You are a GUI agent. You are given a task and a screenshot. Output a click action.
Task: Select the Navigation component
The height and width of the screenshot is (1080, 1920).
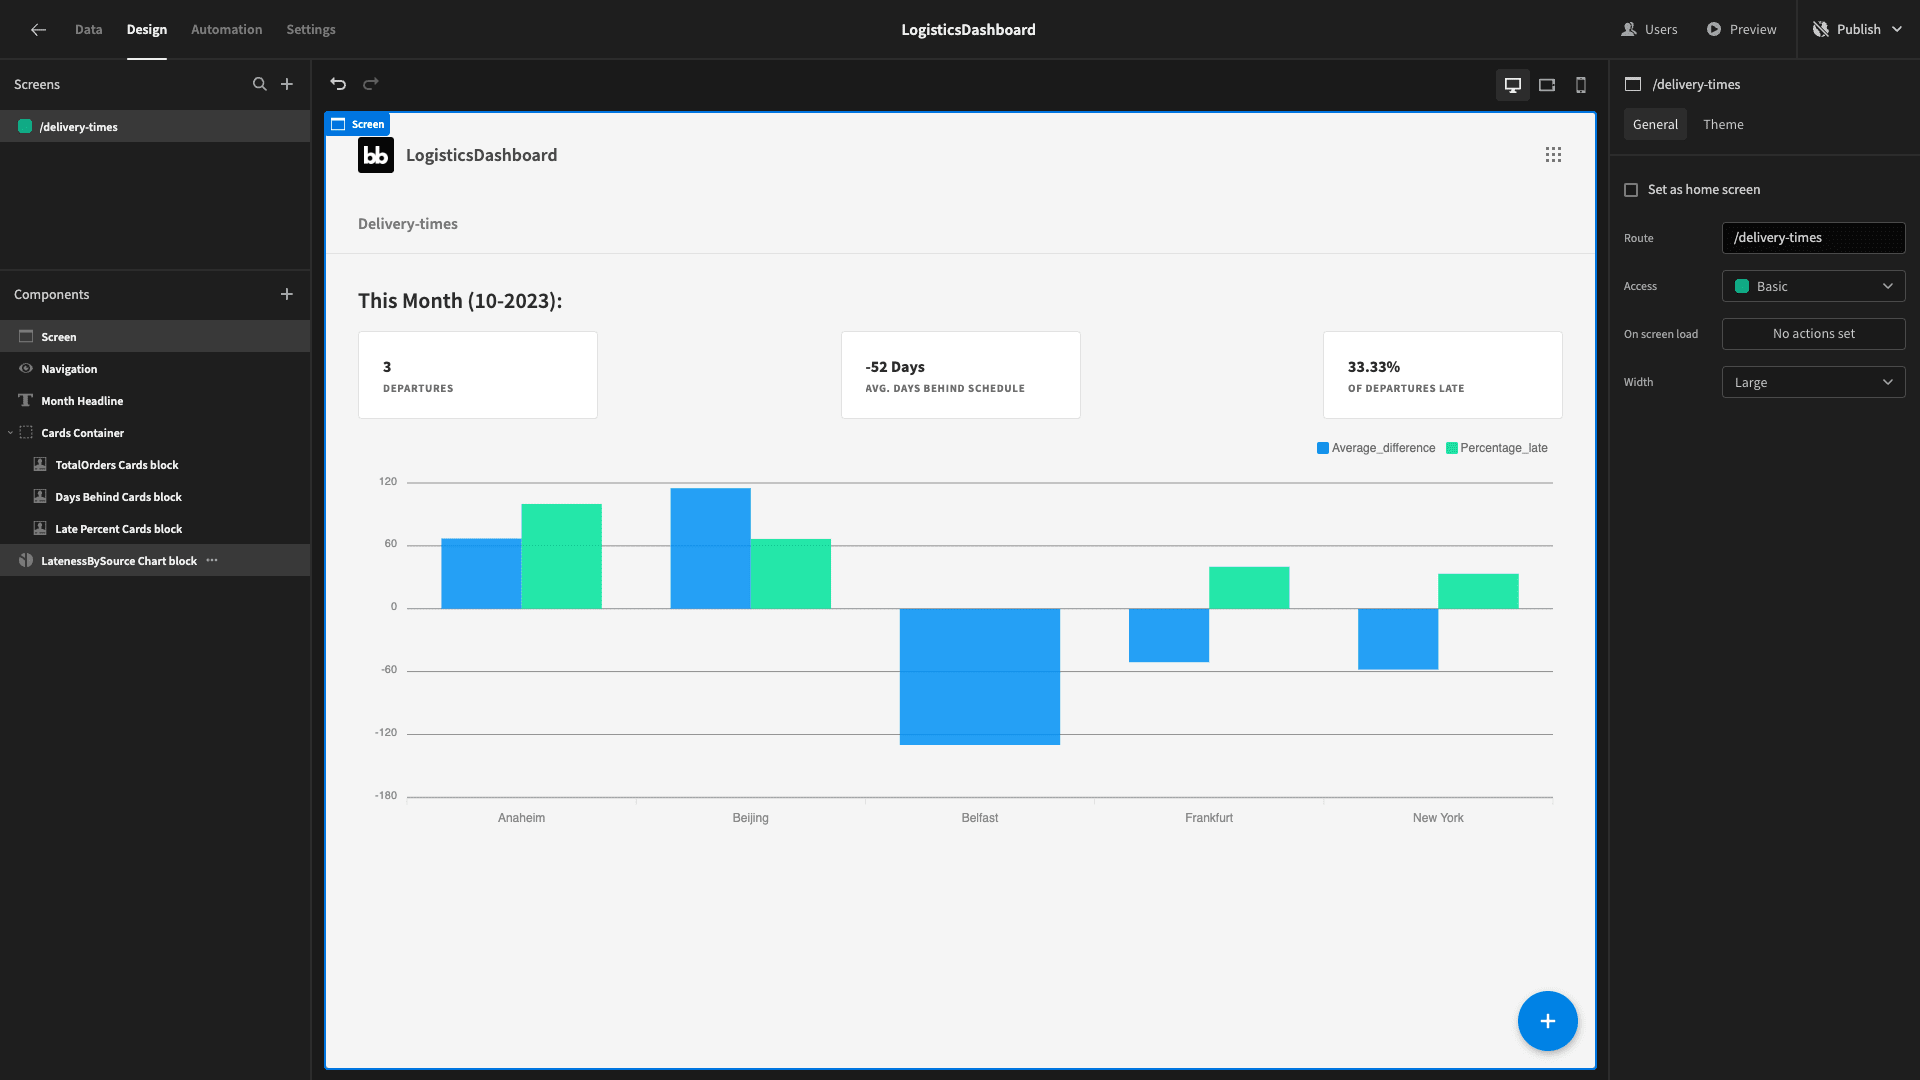[155, 369]
